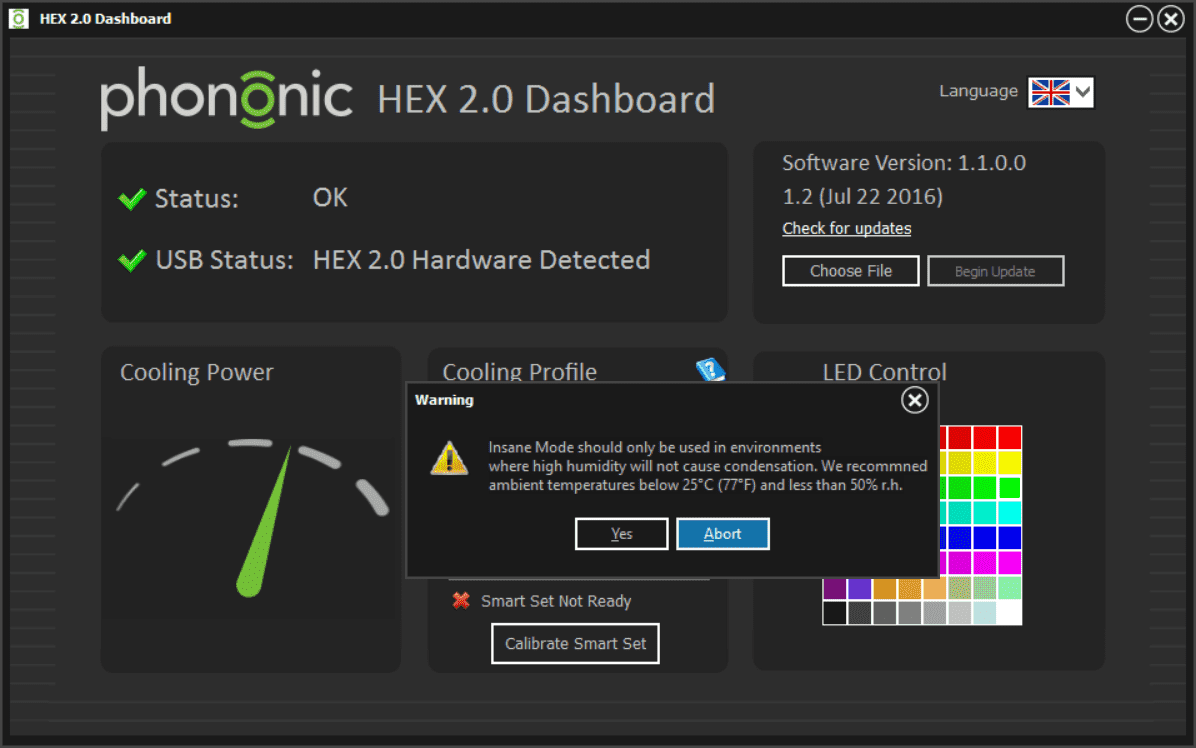Confirm Insane Mode by pressing Yes
This screenshot has width=1196, height=748.
click(x=621, y=534)
